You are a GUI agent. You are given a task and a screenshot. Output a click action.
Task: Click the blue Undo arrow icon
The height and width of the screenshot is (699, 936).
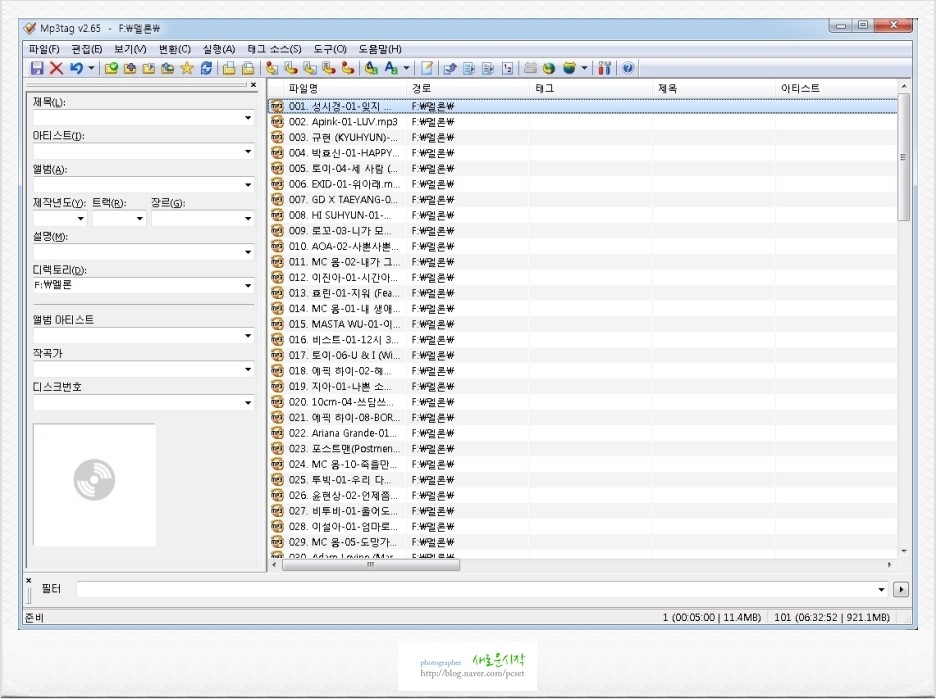(76, 68)
